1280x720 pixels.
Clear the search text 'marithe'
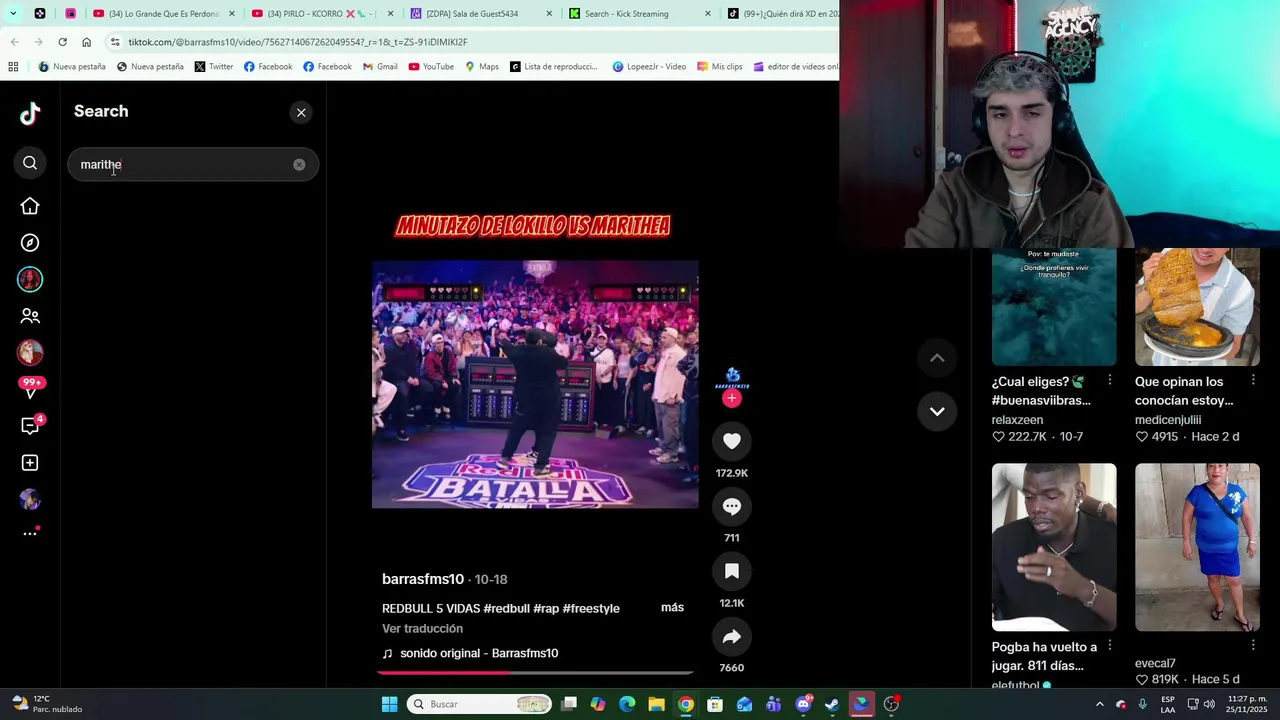(x=299, y=164)
